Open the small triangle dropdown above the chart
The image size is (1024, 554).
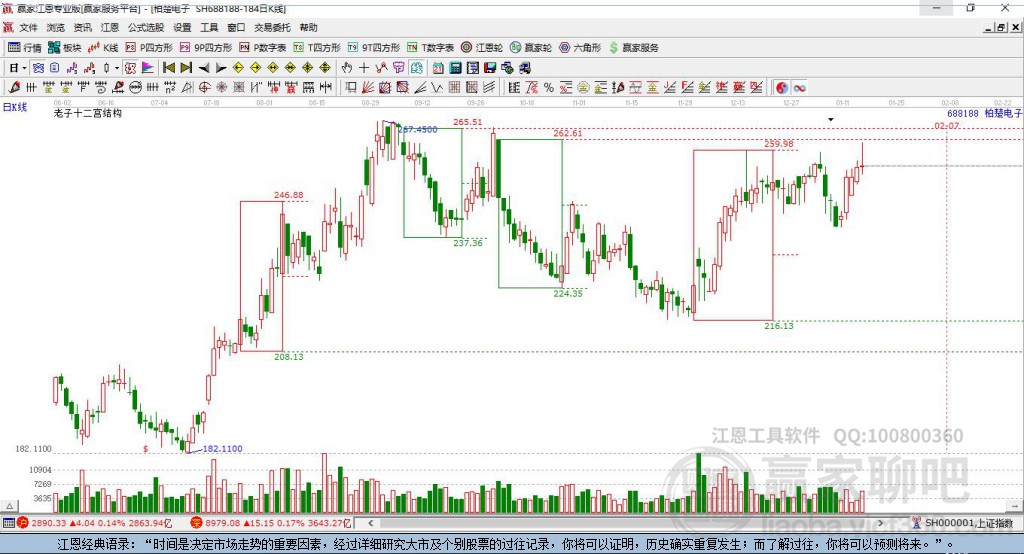tap(831, 120)
